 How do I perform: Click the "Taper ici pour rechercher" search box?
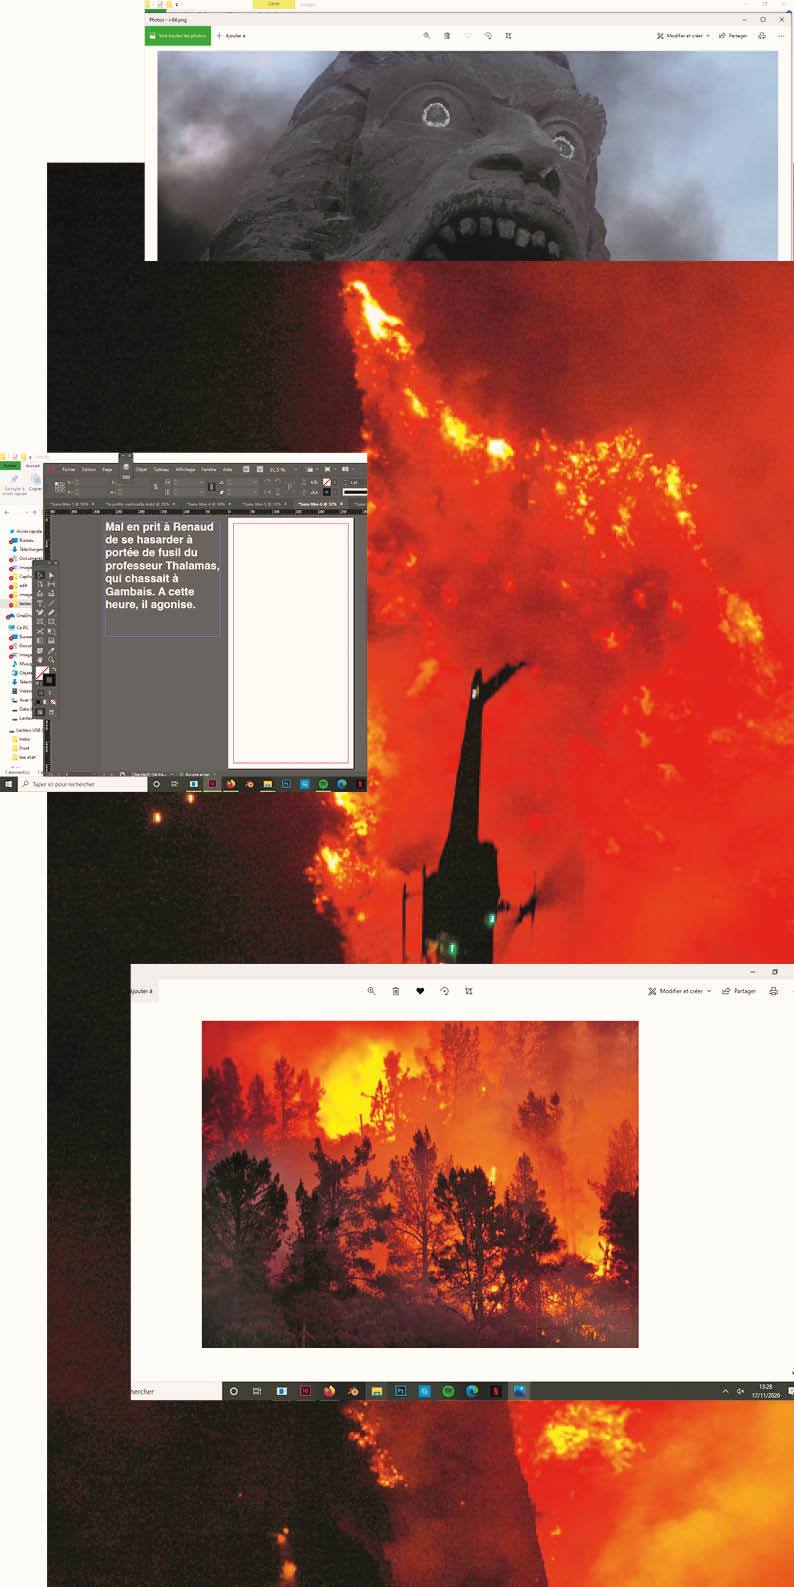click(x=85, y=785)
